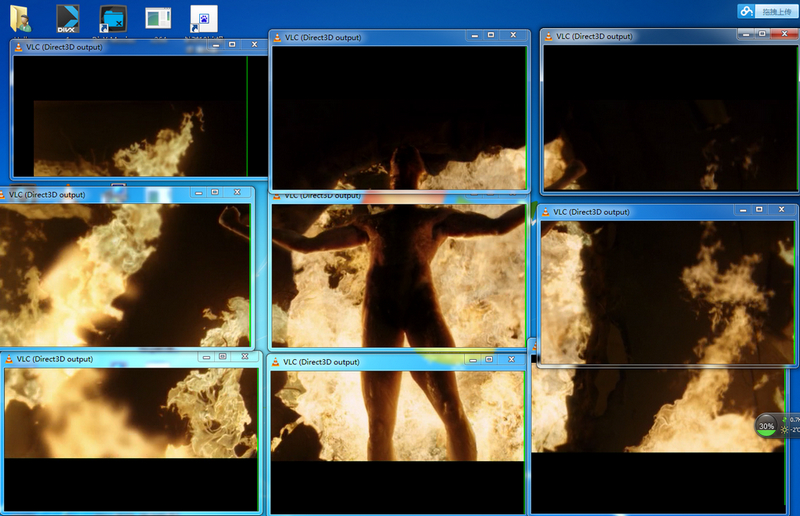
Task: Click the 拖拽上传 upload button
Action: (776, 12)
